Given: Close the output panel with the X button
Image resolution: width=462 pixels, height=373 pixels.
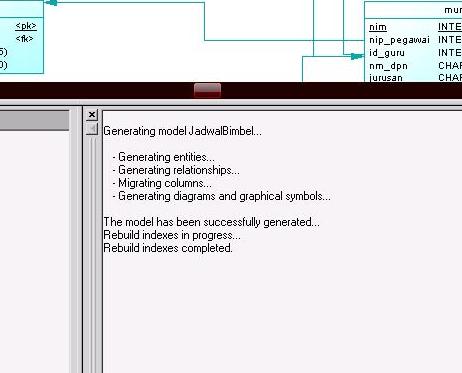Looking at the screenshot, I should pyautogui.click(x=92, y=115).
